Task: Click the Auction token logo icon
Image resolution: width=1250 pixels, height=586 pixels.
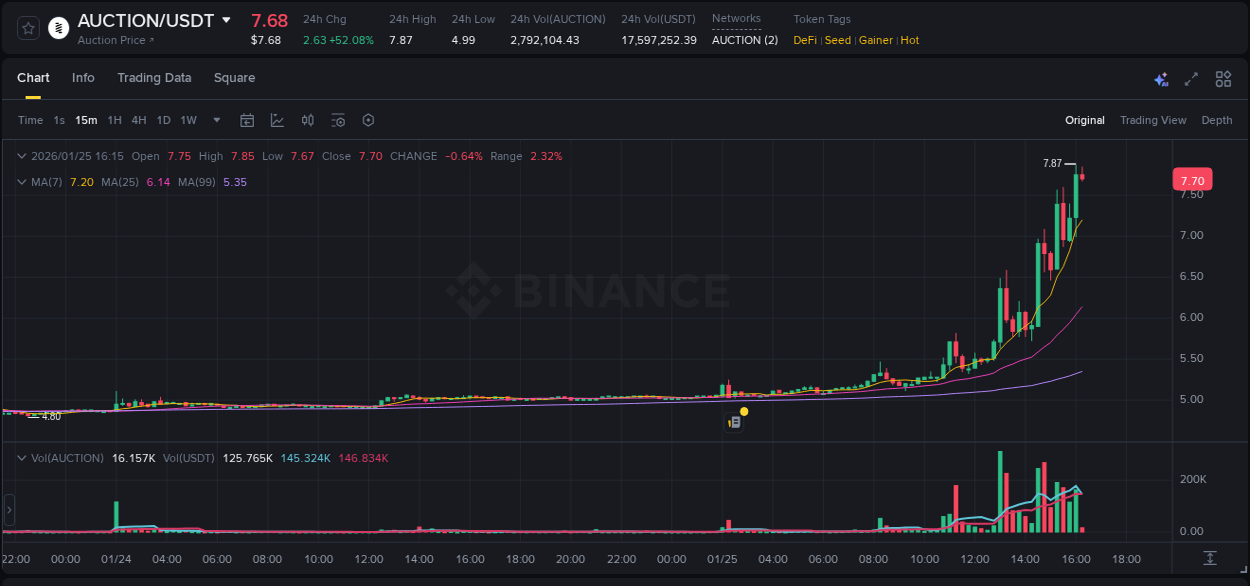Action: tap(58, 27)
